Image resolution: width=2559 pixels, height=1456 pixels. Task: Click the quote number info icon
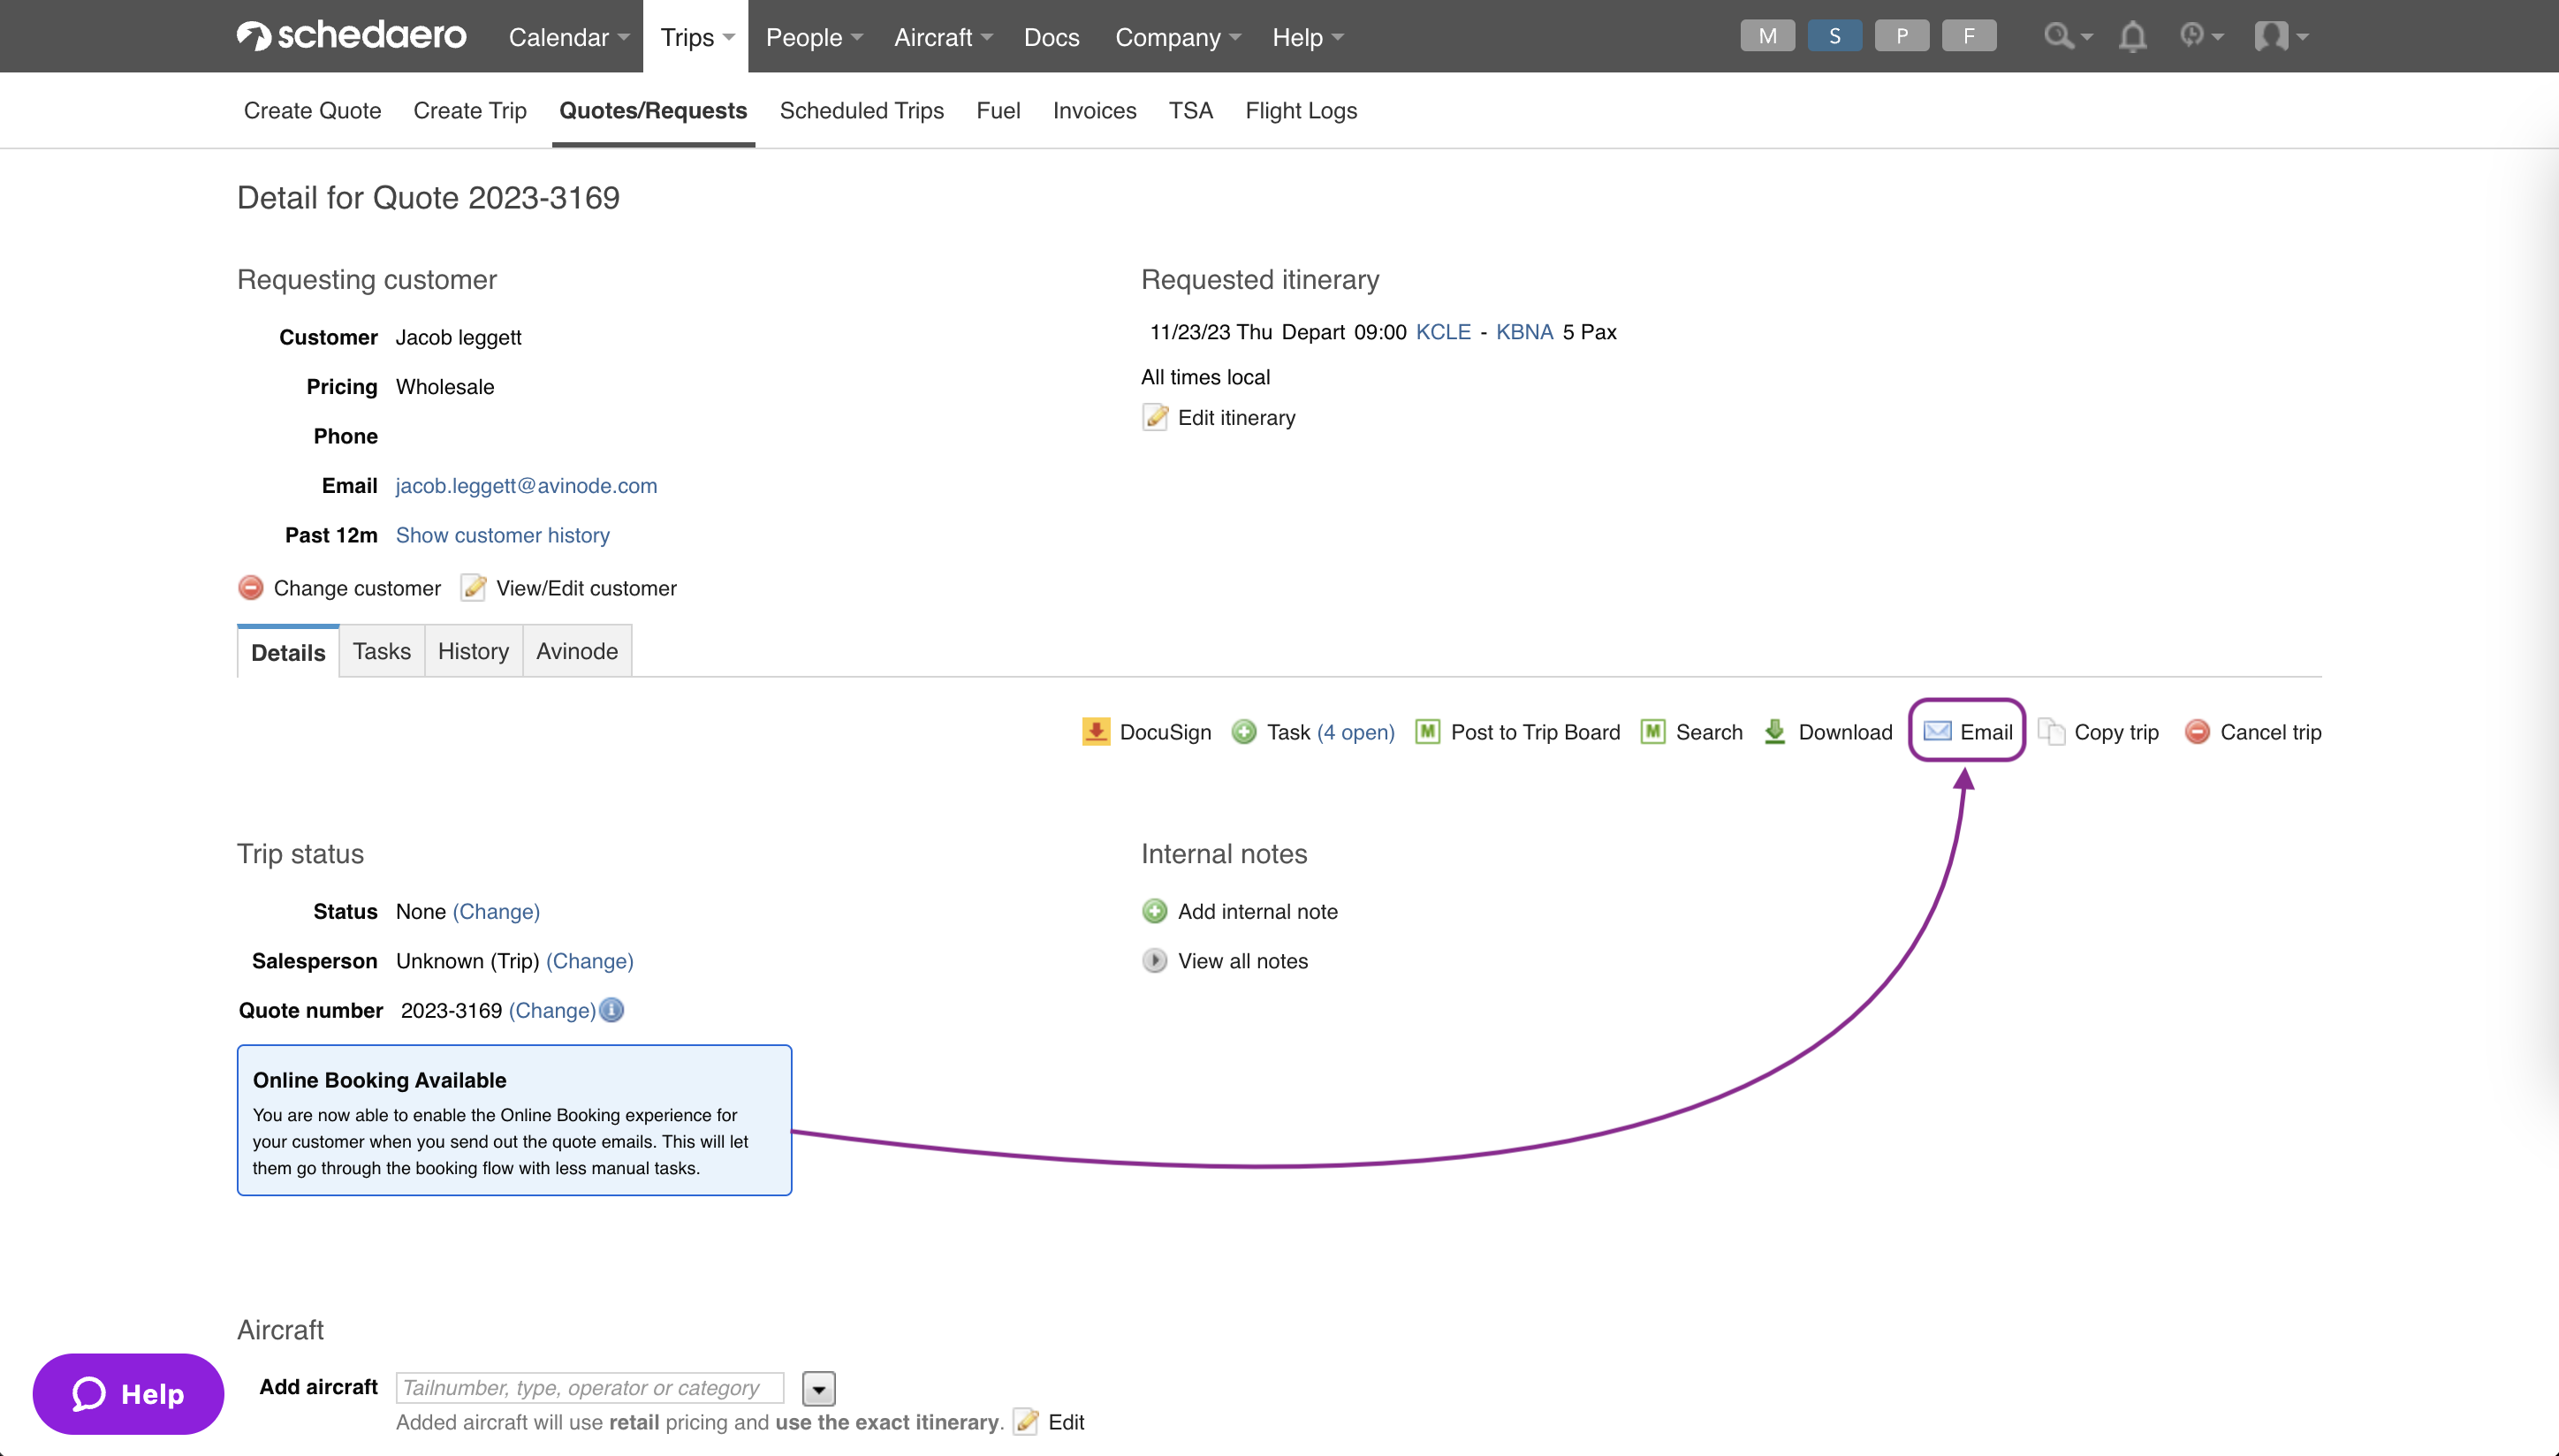pos(612,1010)
